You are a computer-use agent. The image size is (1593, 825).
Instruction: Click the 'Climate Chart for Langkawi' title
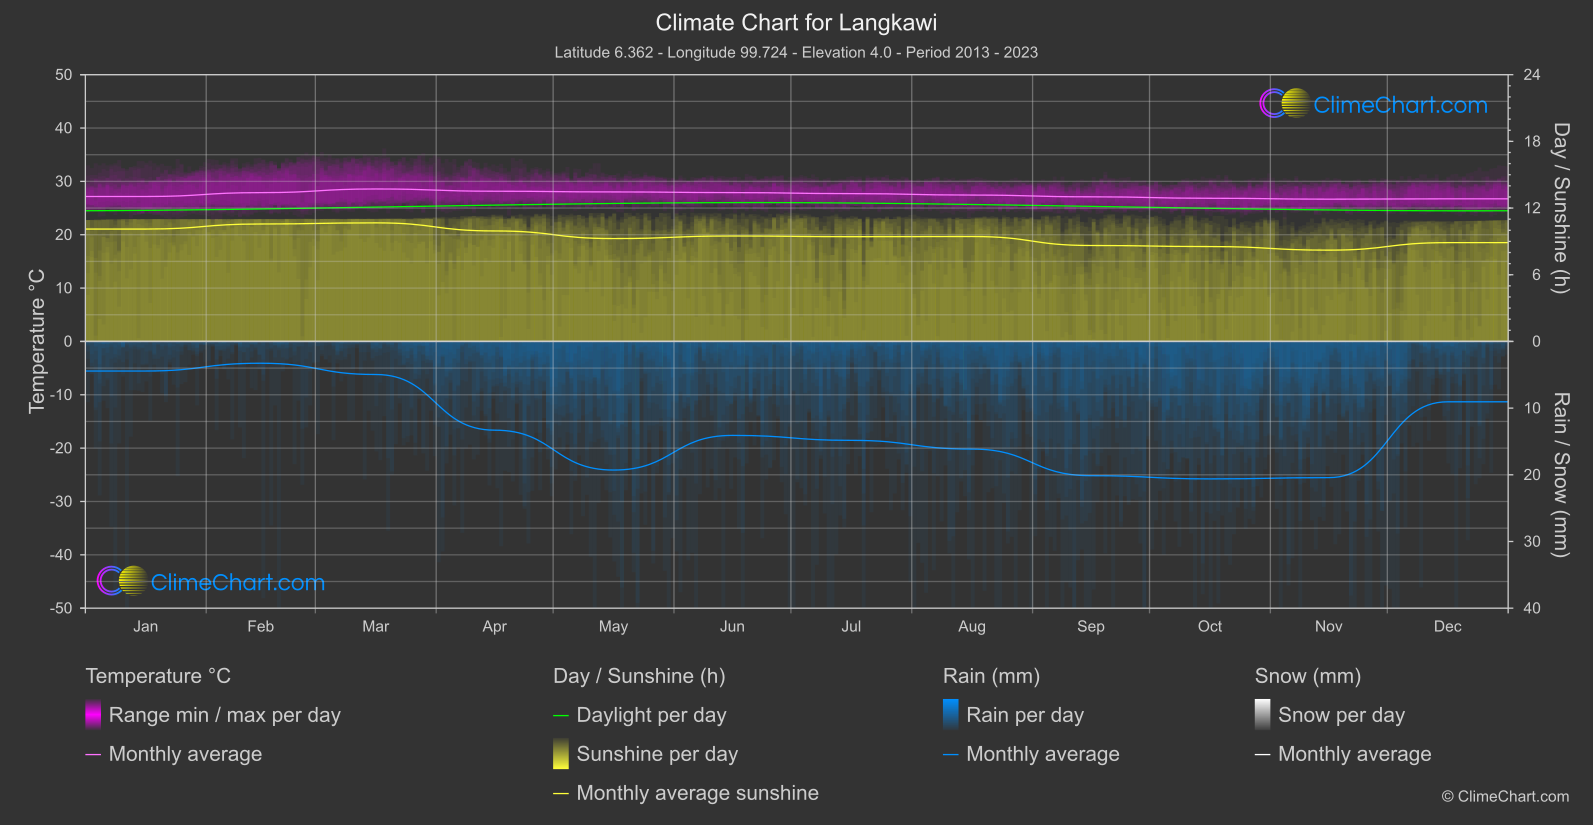[x=796, y=22]
